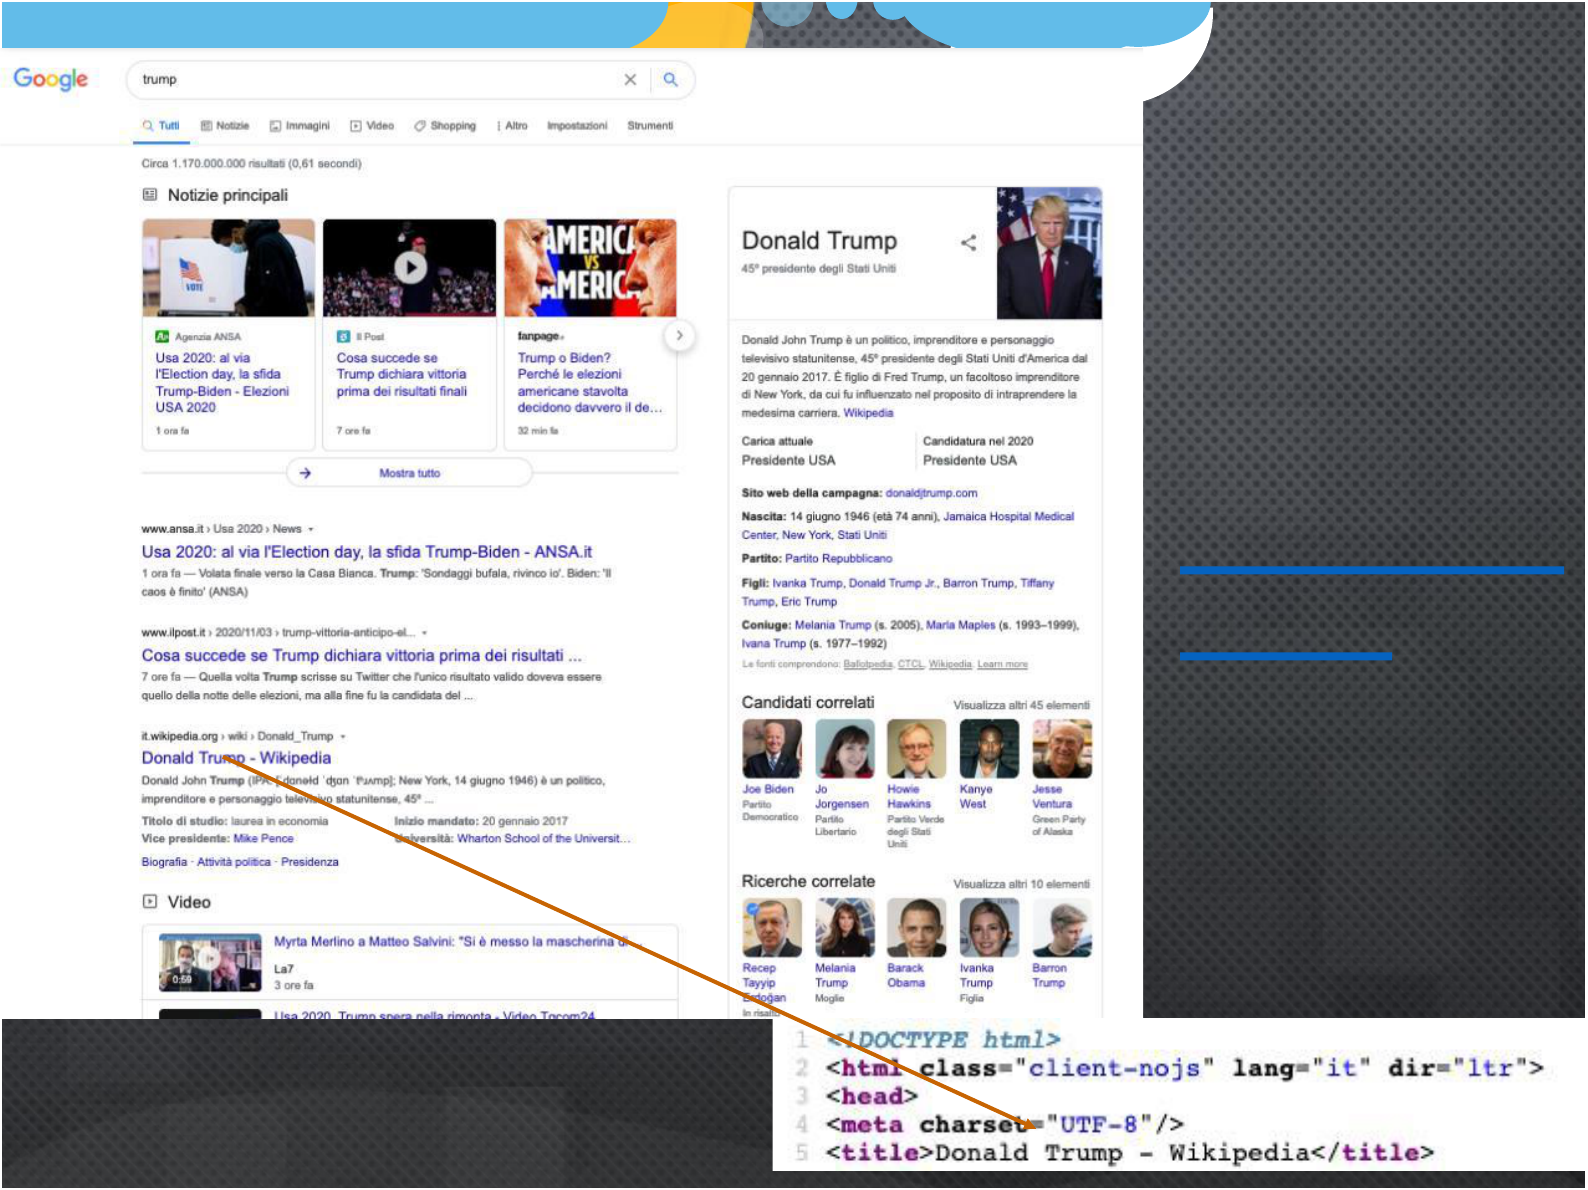Click 'Visualizza altri 10 elementi'
Image resolution: width=1588 pixels, height=1190 pixels.
tap(1021, 885)
